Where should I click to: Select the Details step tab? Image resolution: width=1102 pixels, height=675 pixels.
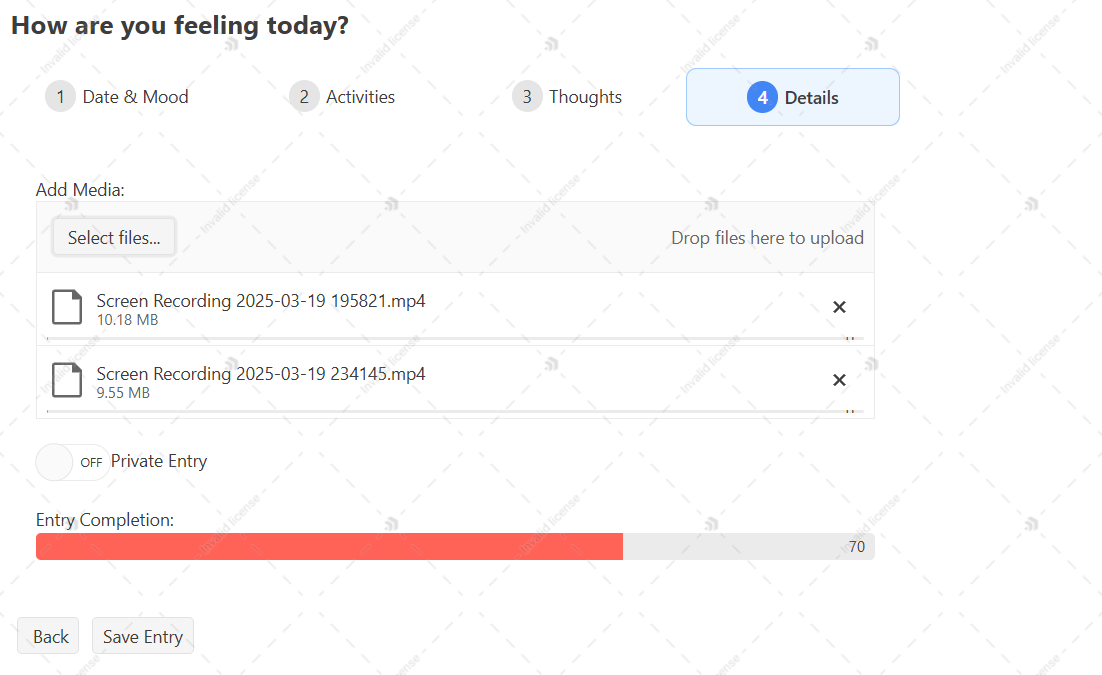click(793, 97)
